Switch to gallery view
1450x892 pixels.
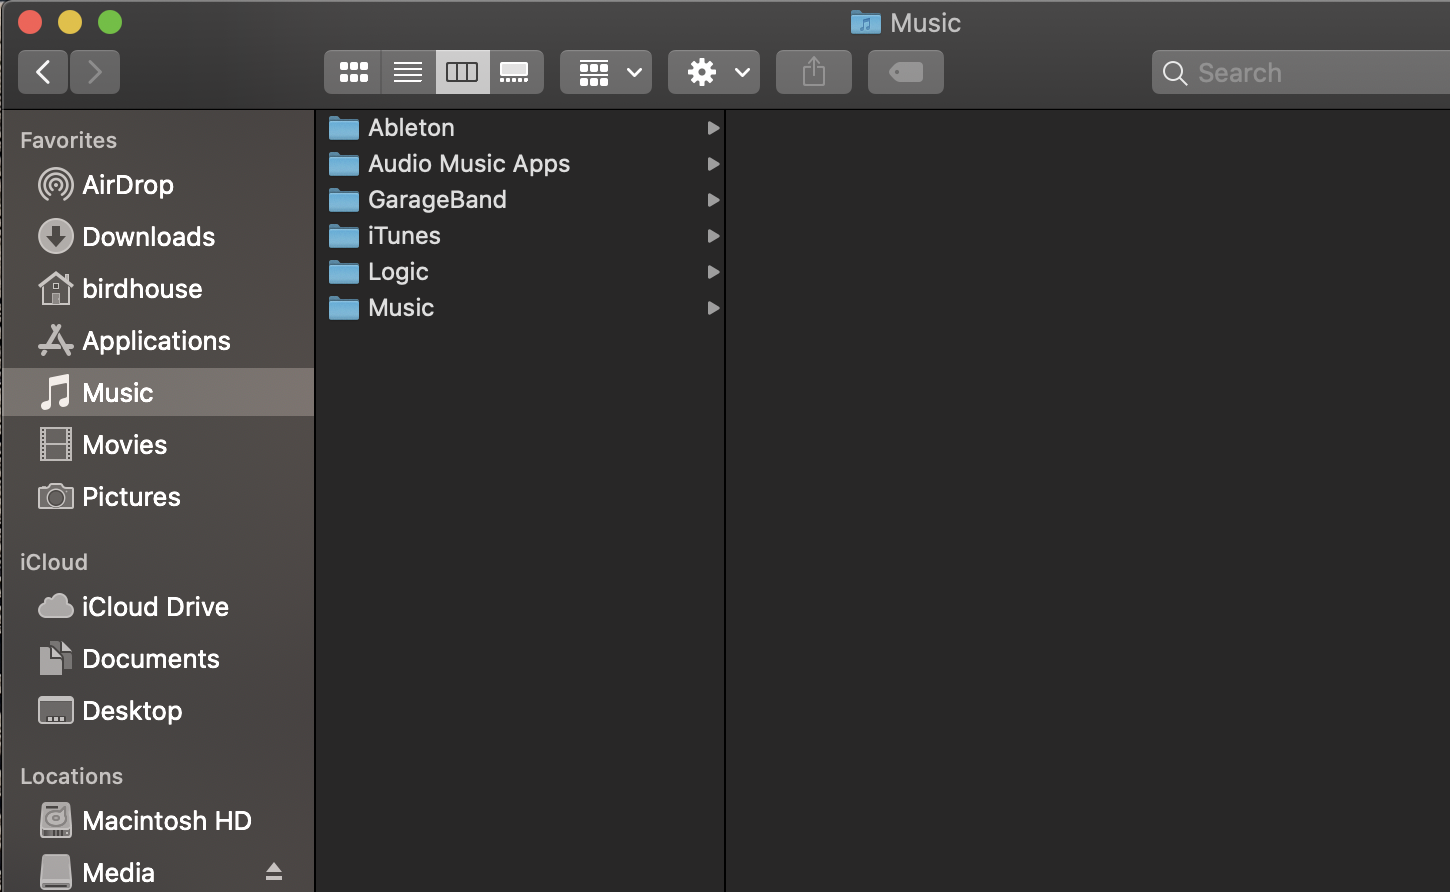coord(516,72)
